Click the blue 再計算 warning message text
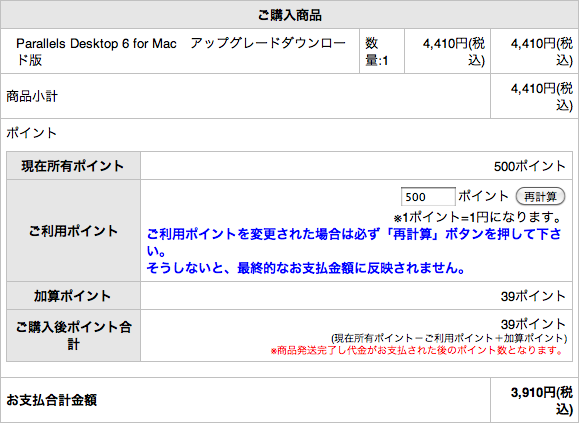579x423 pixels. (x=354, y=251)
